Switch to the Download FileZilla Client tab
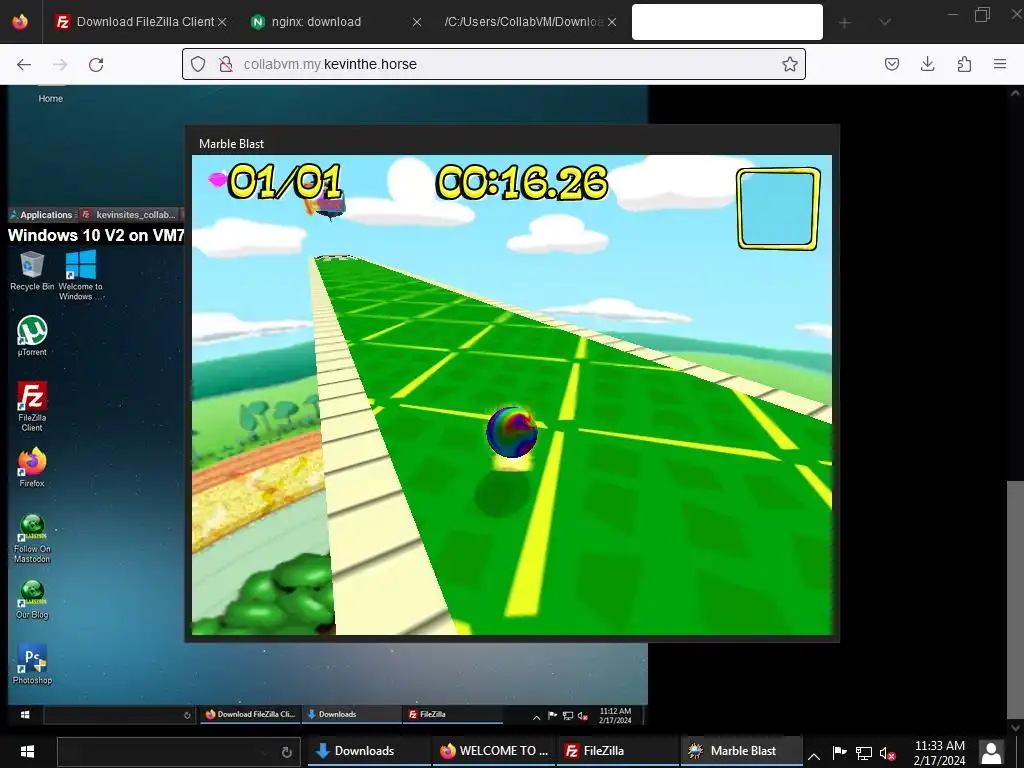This screenshot has width=1024, height=768. point(140,22)
